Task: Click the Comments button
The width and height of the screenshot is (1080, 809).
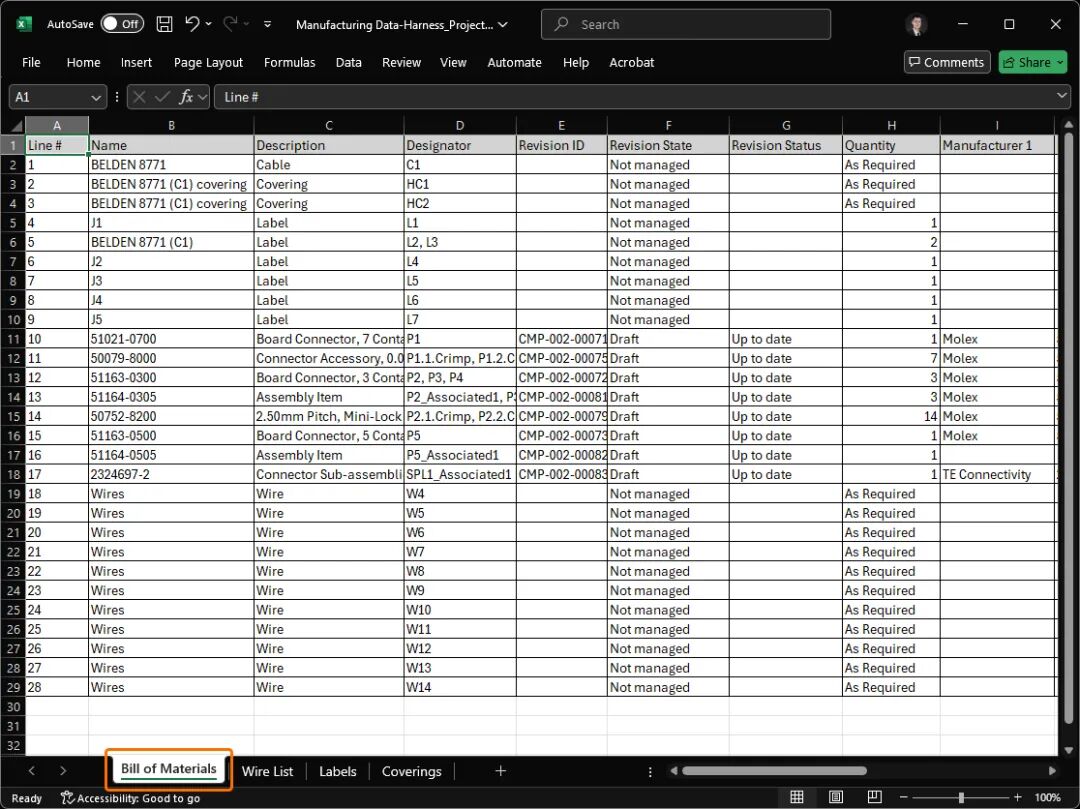Action: click(946, 62)
